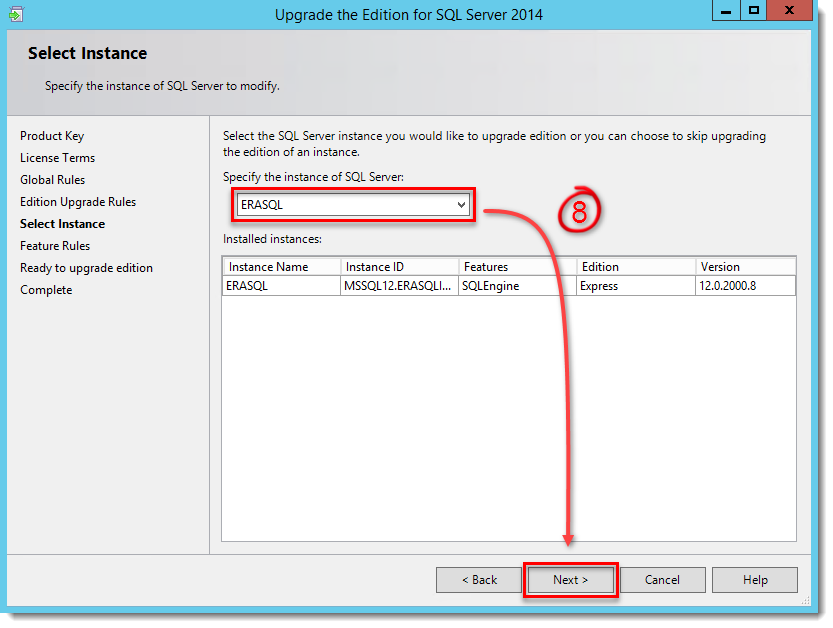Sort by Edition column header
Screen dimensions: 833x628
click(636, 267)
